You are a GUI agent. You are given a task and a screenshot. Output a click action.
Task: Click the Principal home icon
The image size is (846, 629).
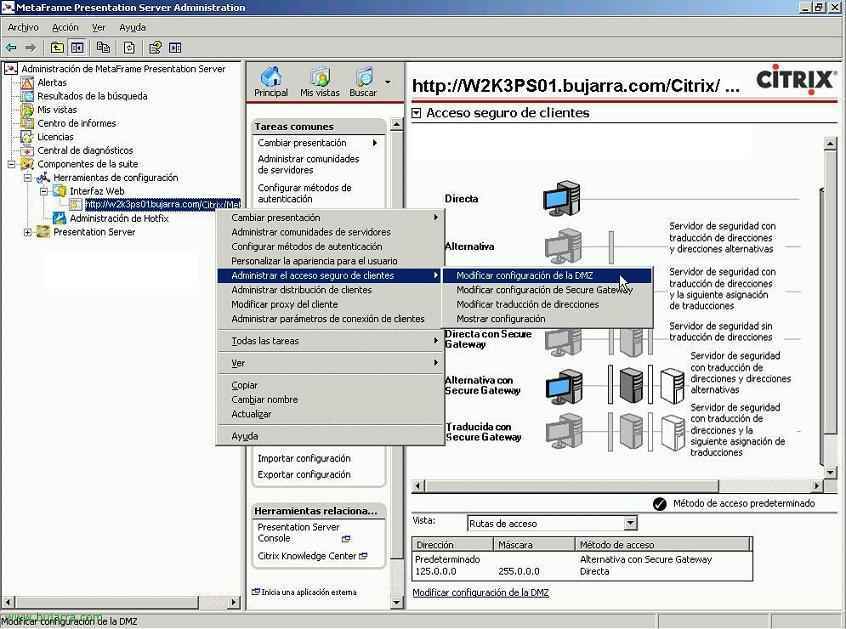tap(271, 77)
